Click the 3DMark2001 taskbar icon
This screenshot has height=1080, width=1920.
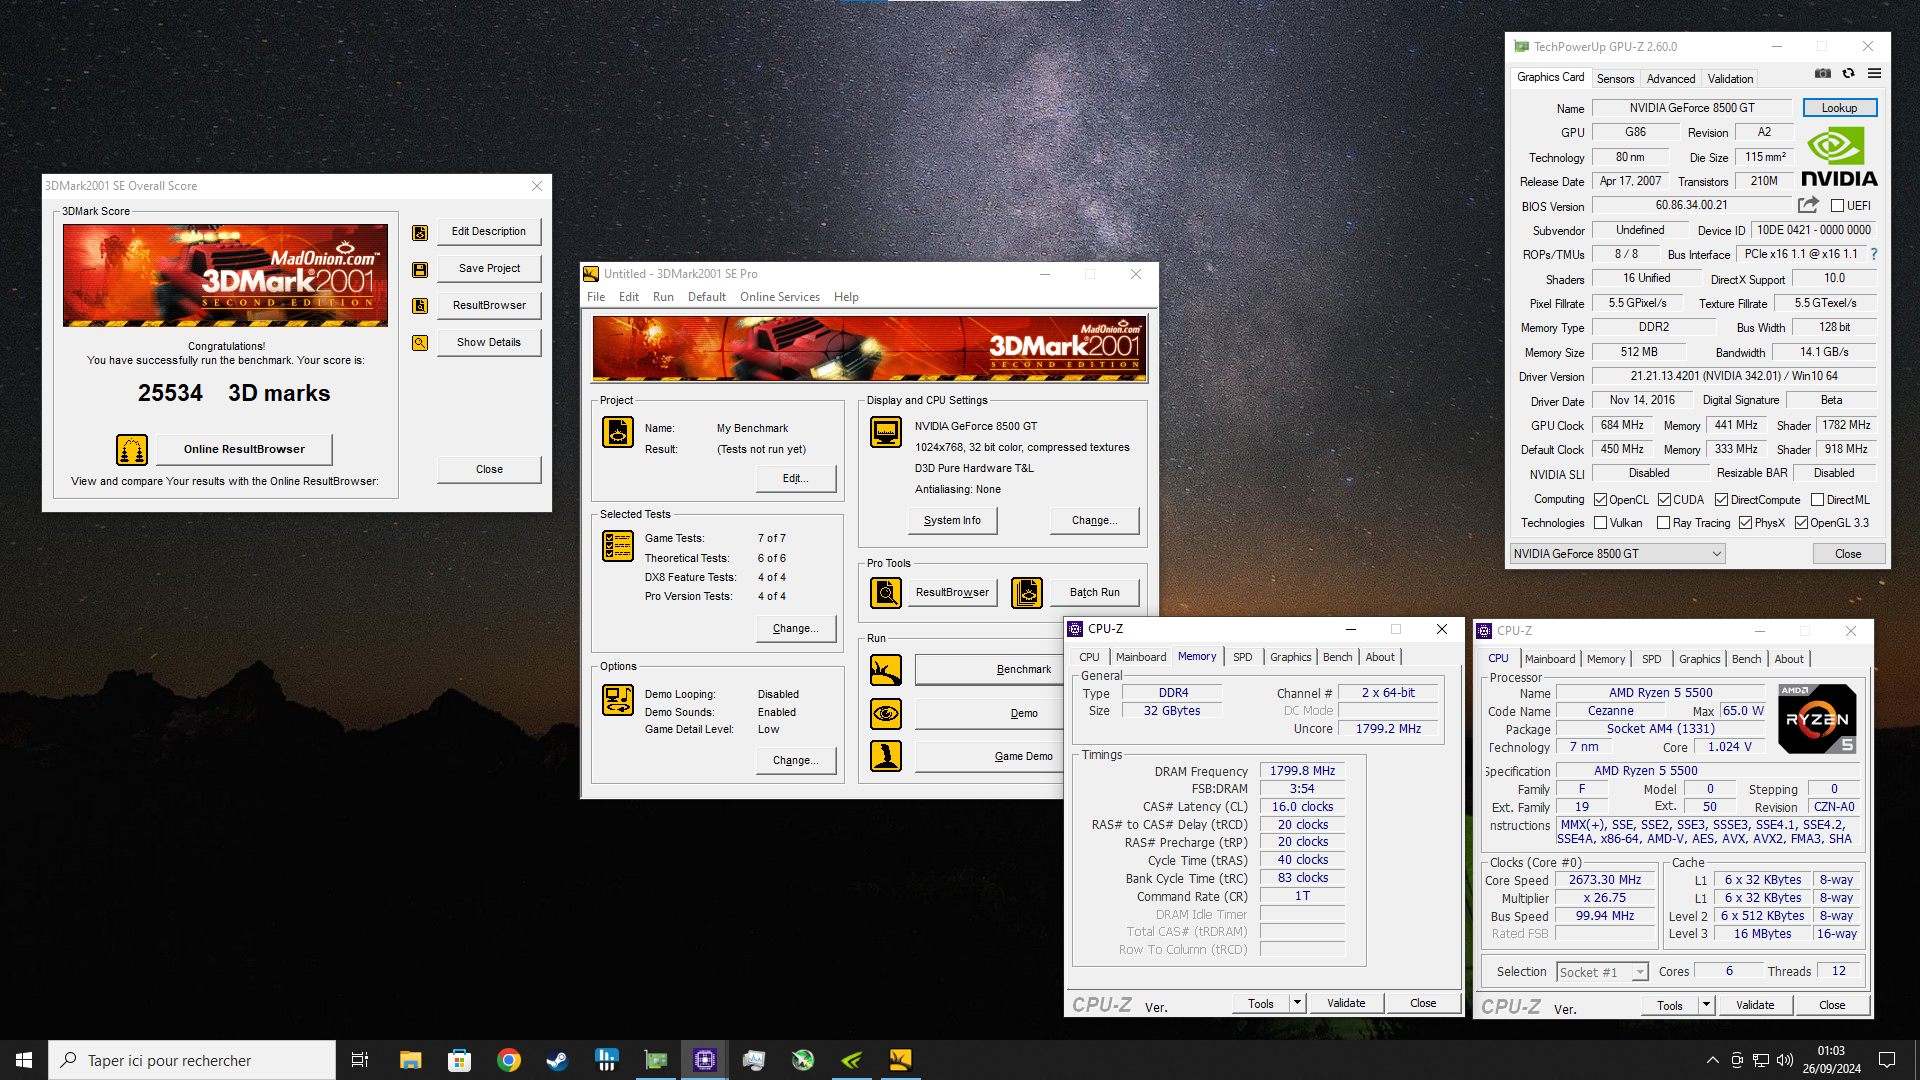click(x=900, y=1060)
